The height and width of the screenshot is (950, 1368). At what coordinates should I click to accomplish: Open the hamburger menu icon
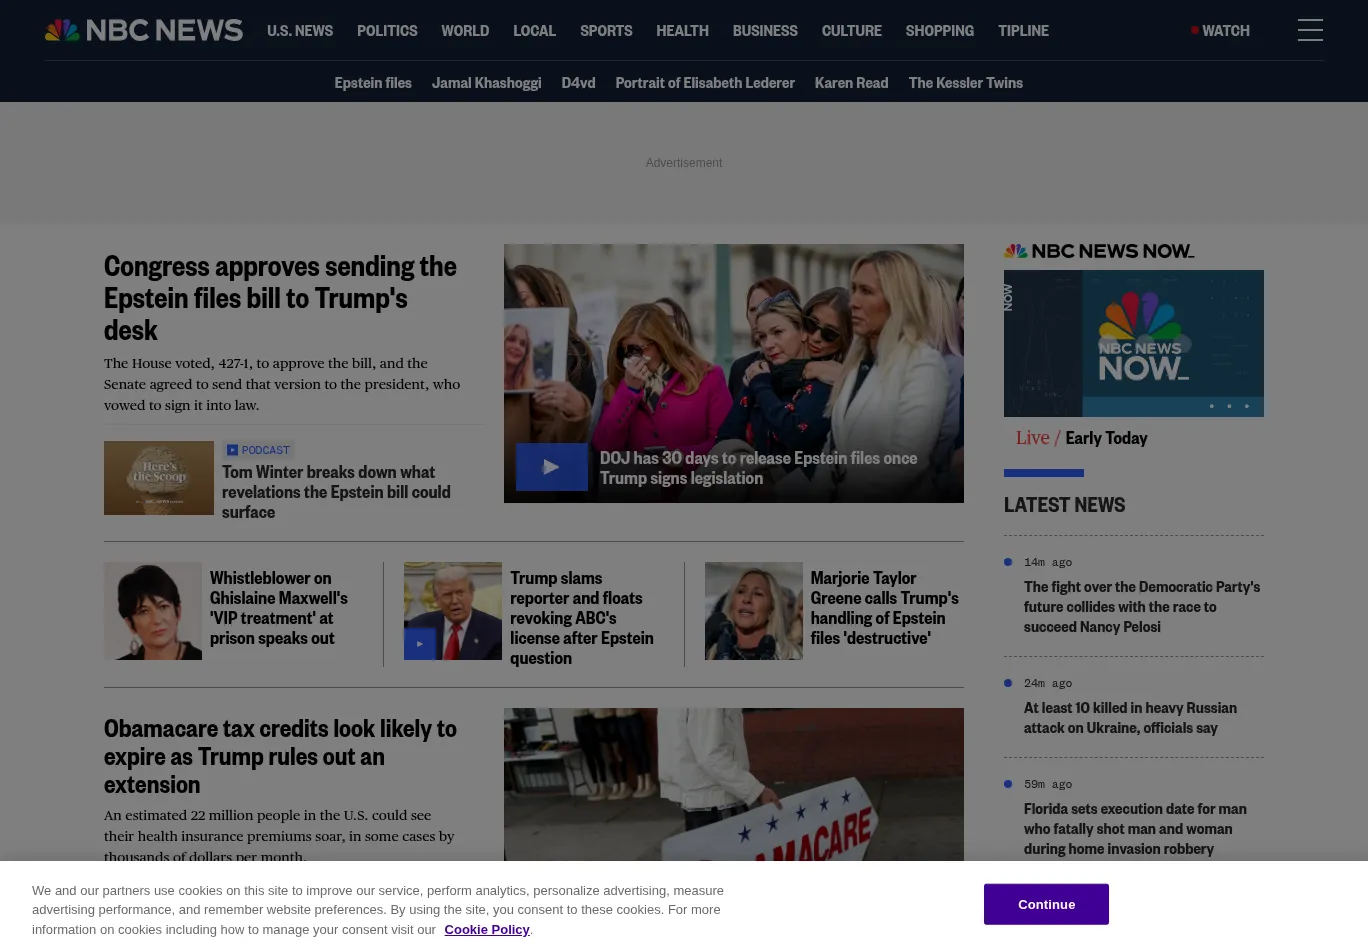(x=1310, y=30)
